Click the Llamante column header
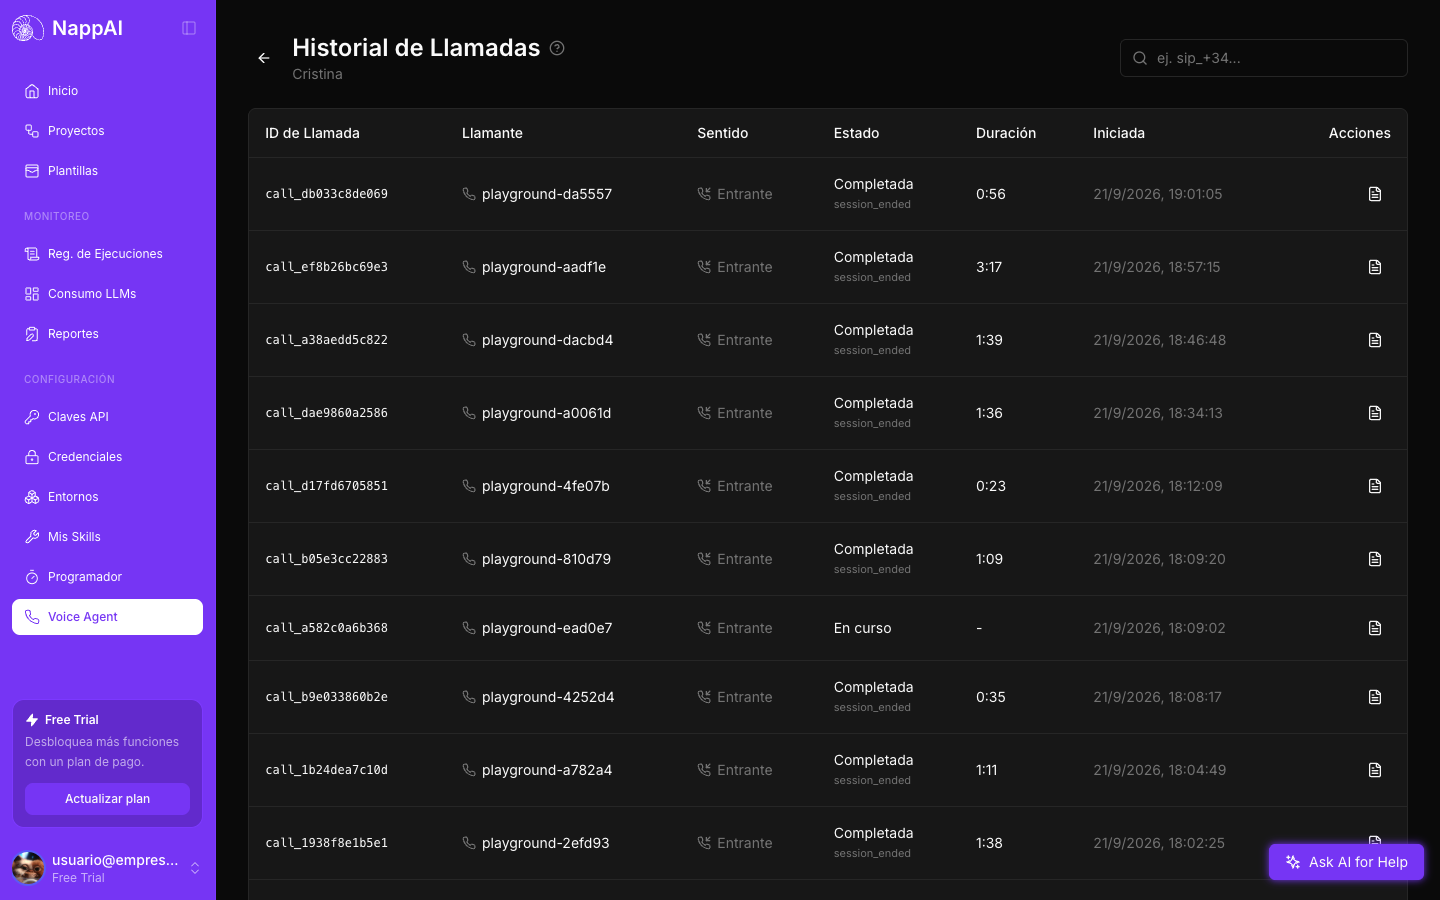Image resolution: width=1440 pixels, height=900 pixels. click(x=492, y=133)
